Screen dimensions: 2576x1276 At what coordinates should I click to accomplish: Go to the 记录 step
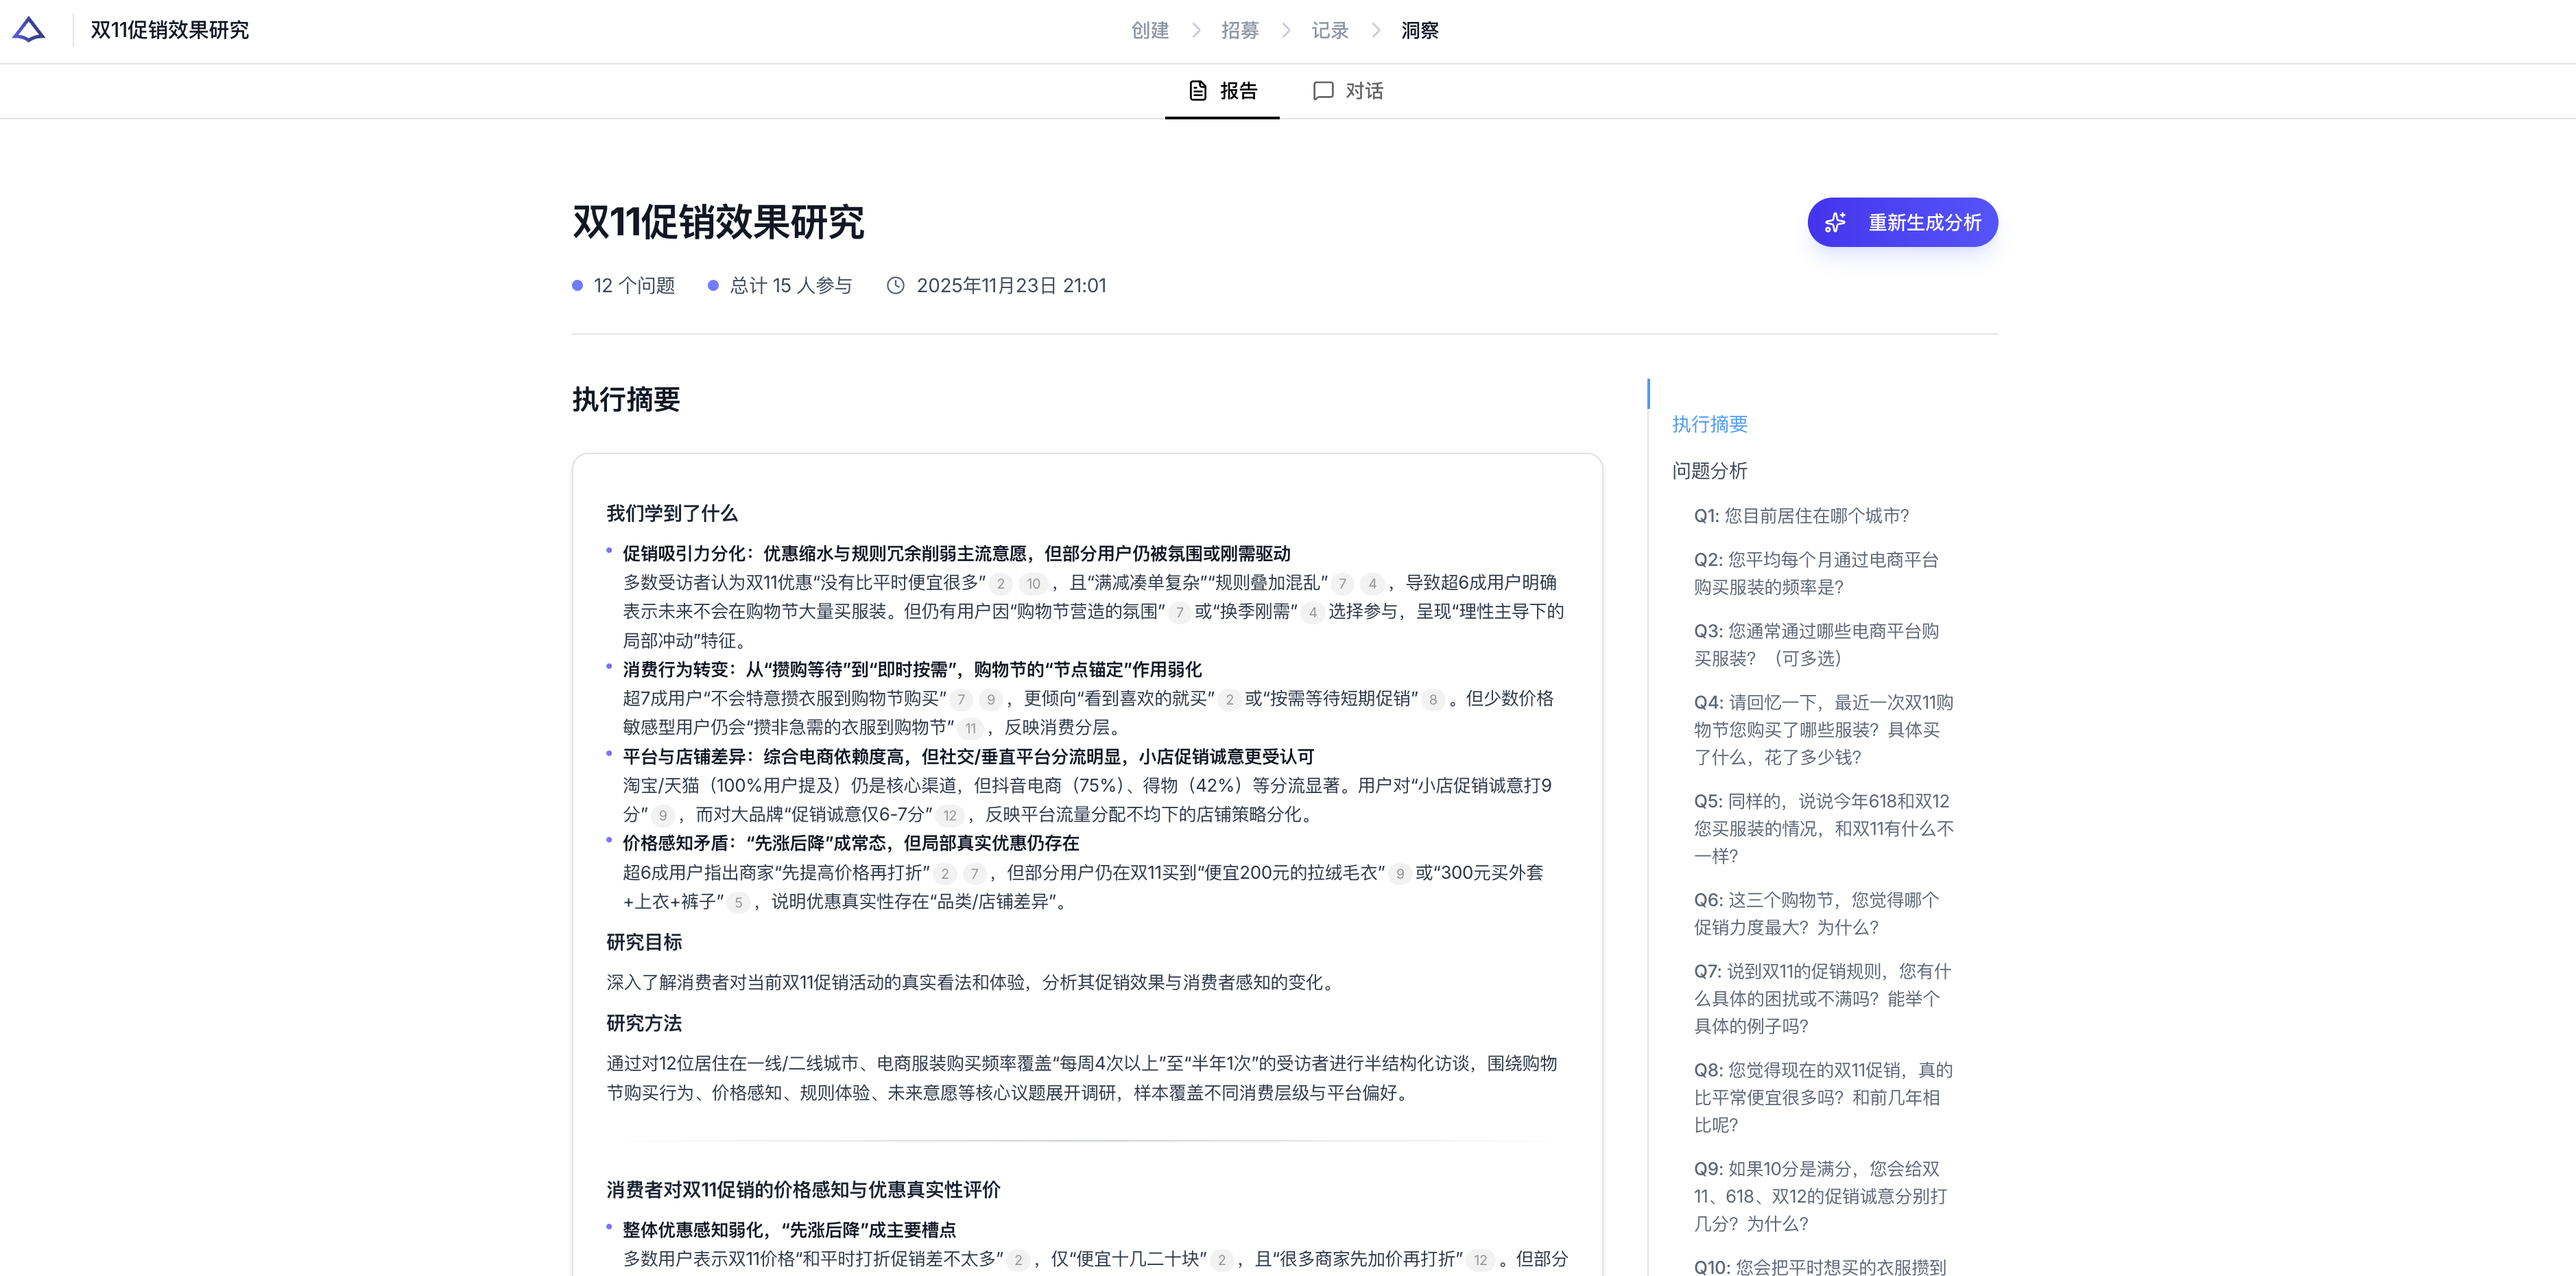click(1329, 31)
